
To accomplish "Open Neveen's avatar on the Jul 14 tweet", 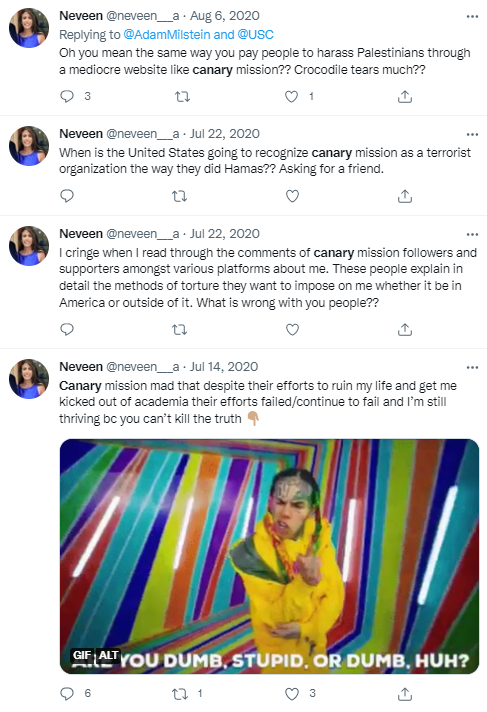I will pyautogui.click(x=29, y=379).
